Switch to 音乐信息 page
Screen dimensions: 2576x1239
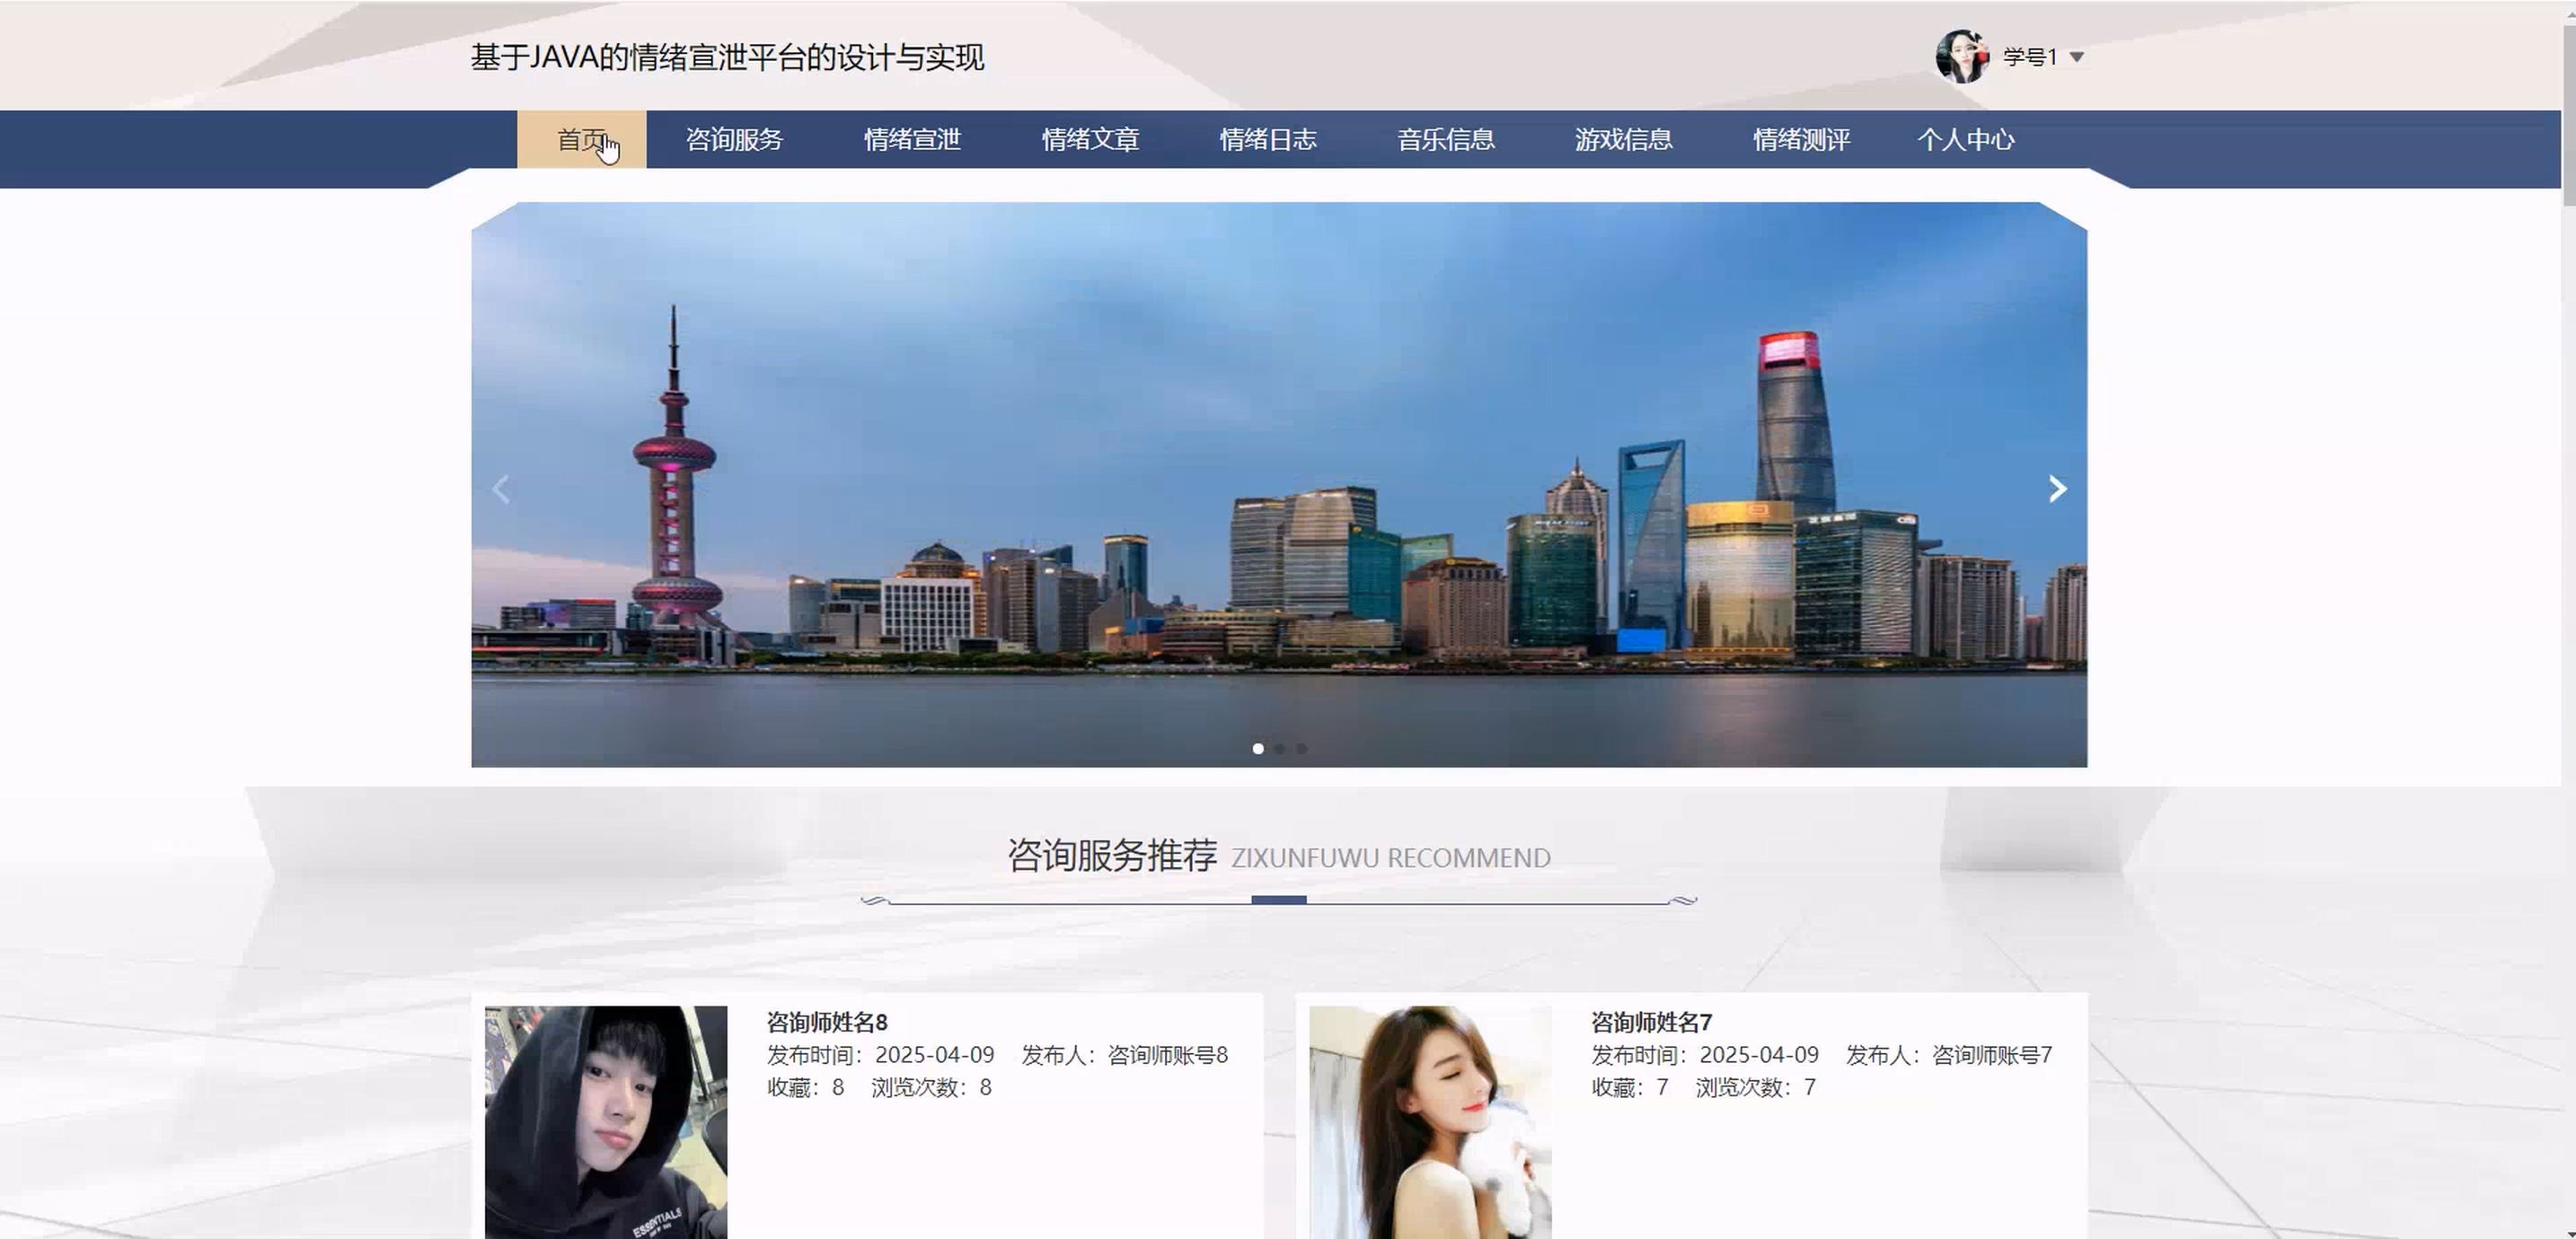coord(1446,140)
